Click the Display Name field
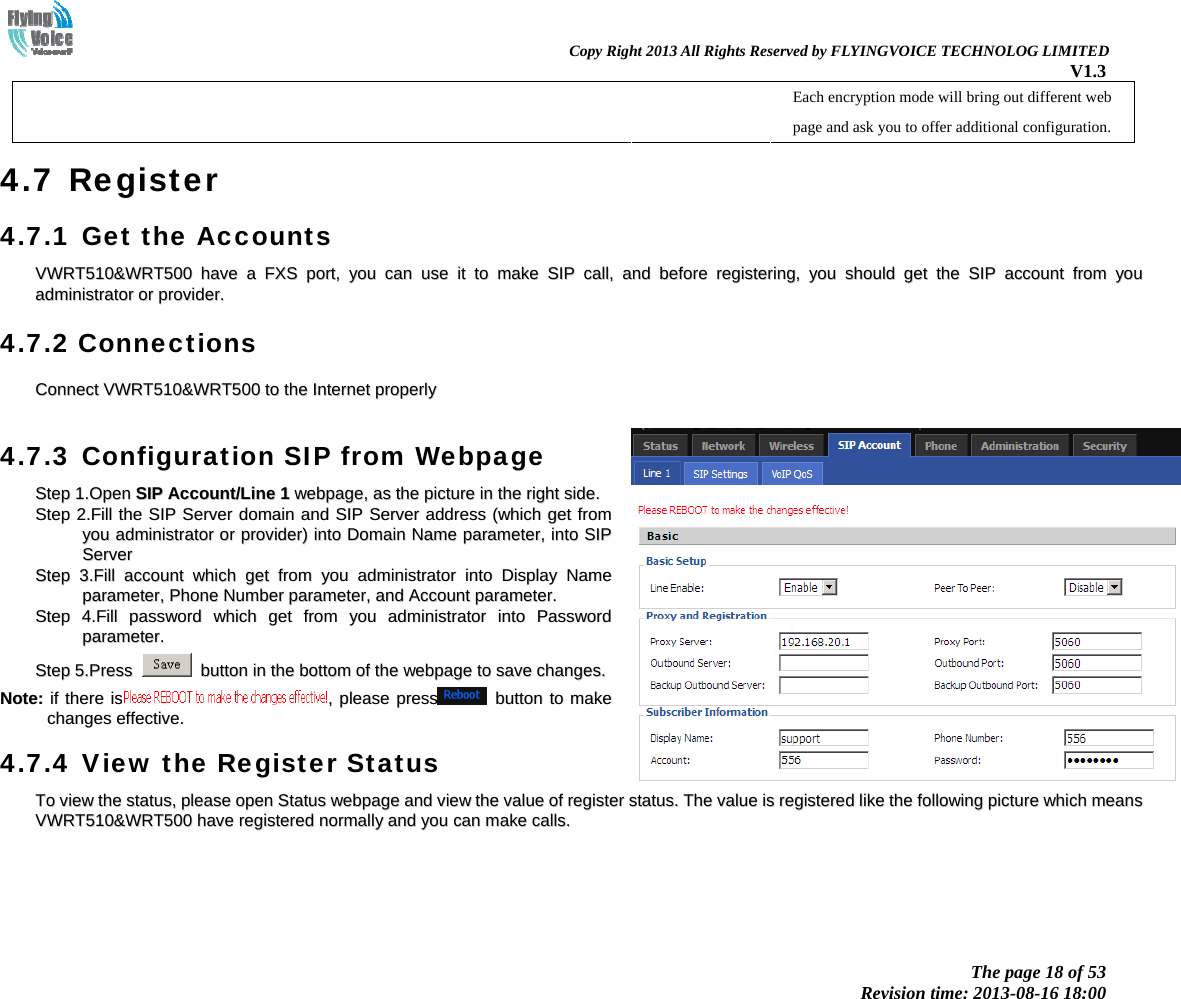The height and width of the screenshot is (999, 1181). [x=823, y=738]
